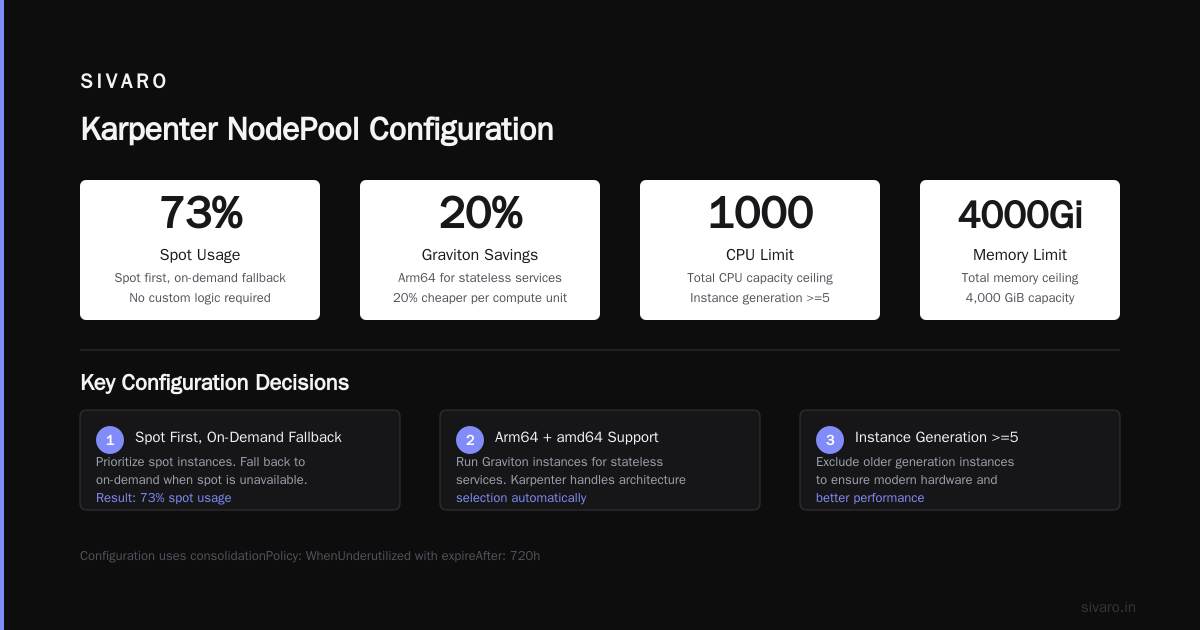Click the Key Configuration Decisions heading
This screenshot has height=630, width=1200.
tap(214, 382)
